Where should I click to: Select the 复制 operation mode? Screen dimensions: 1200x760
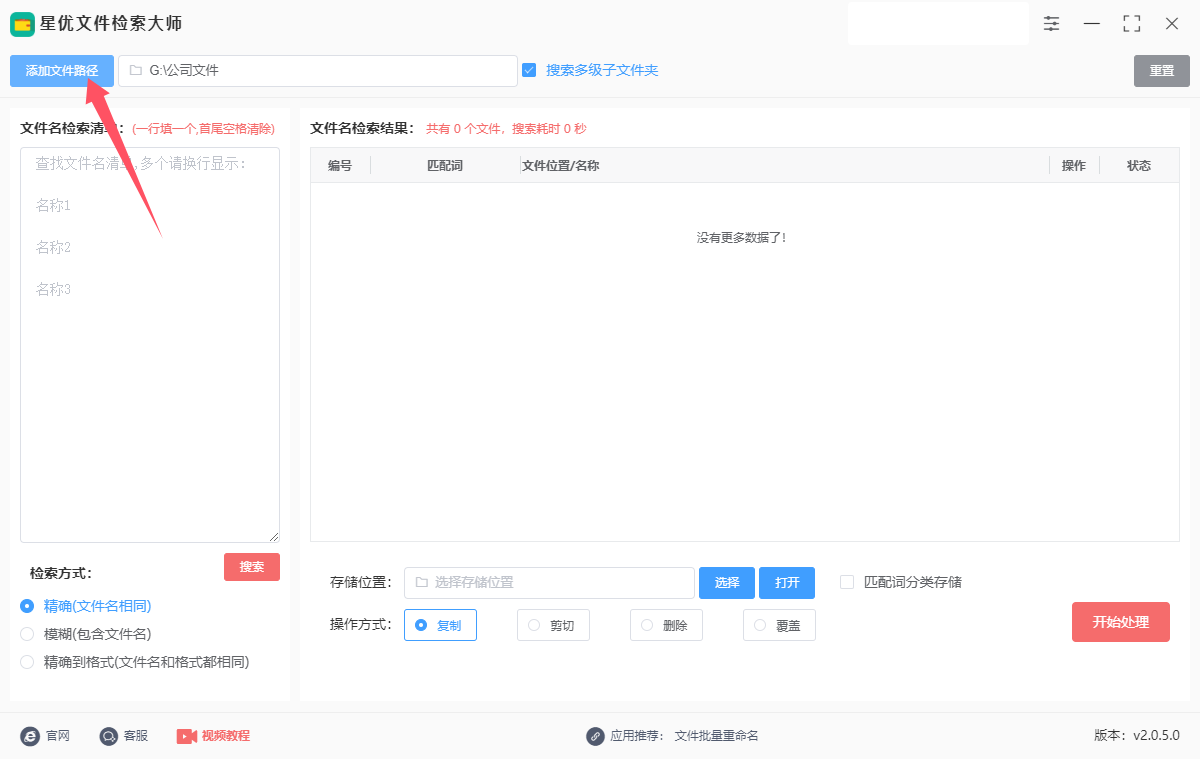click(x=440, y=625)
